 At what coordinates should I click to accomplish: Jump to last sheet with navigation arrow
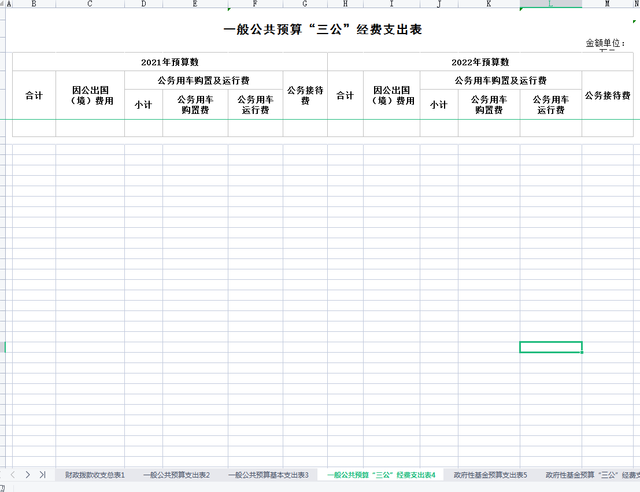[42, 474]
